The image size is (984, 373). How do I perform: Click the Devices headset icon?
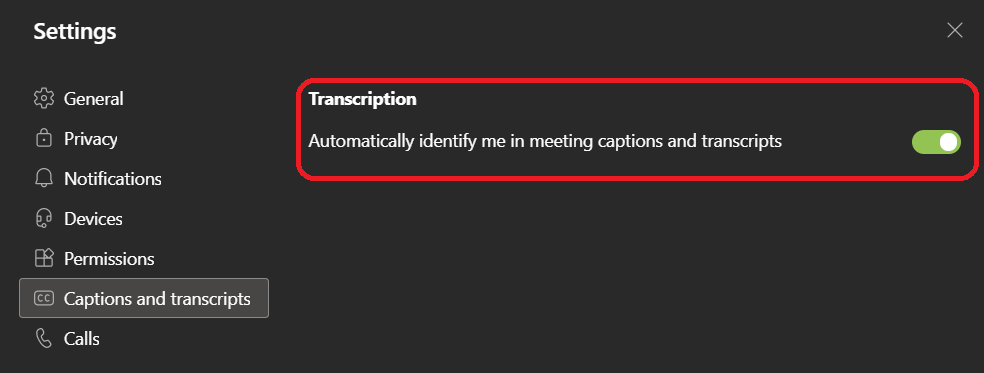coord(43,219)
